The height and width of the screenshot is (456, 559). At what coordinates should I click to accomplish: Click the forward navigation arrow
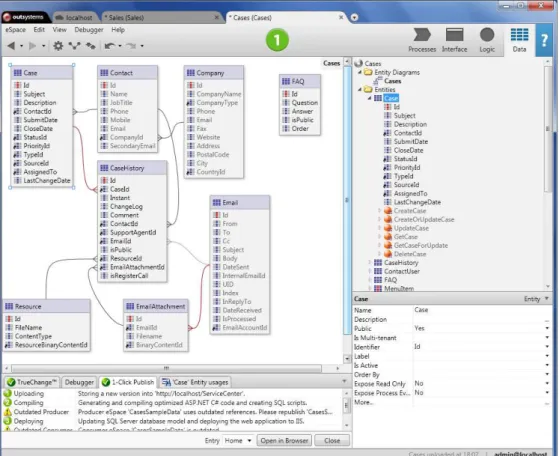[x=32, y=46]
